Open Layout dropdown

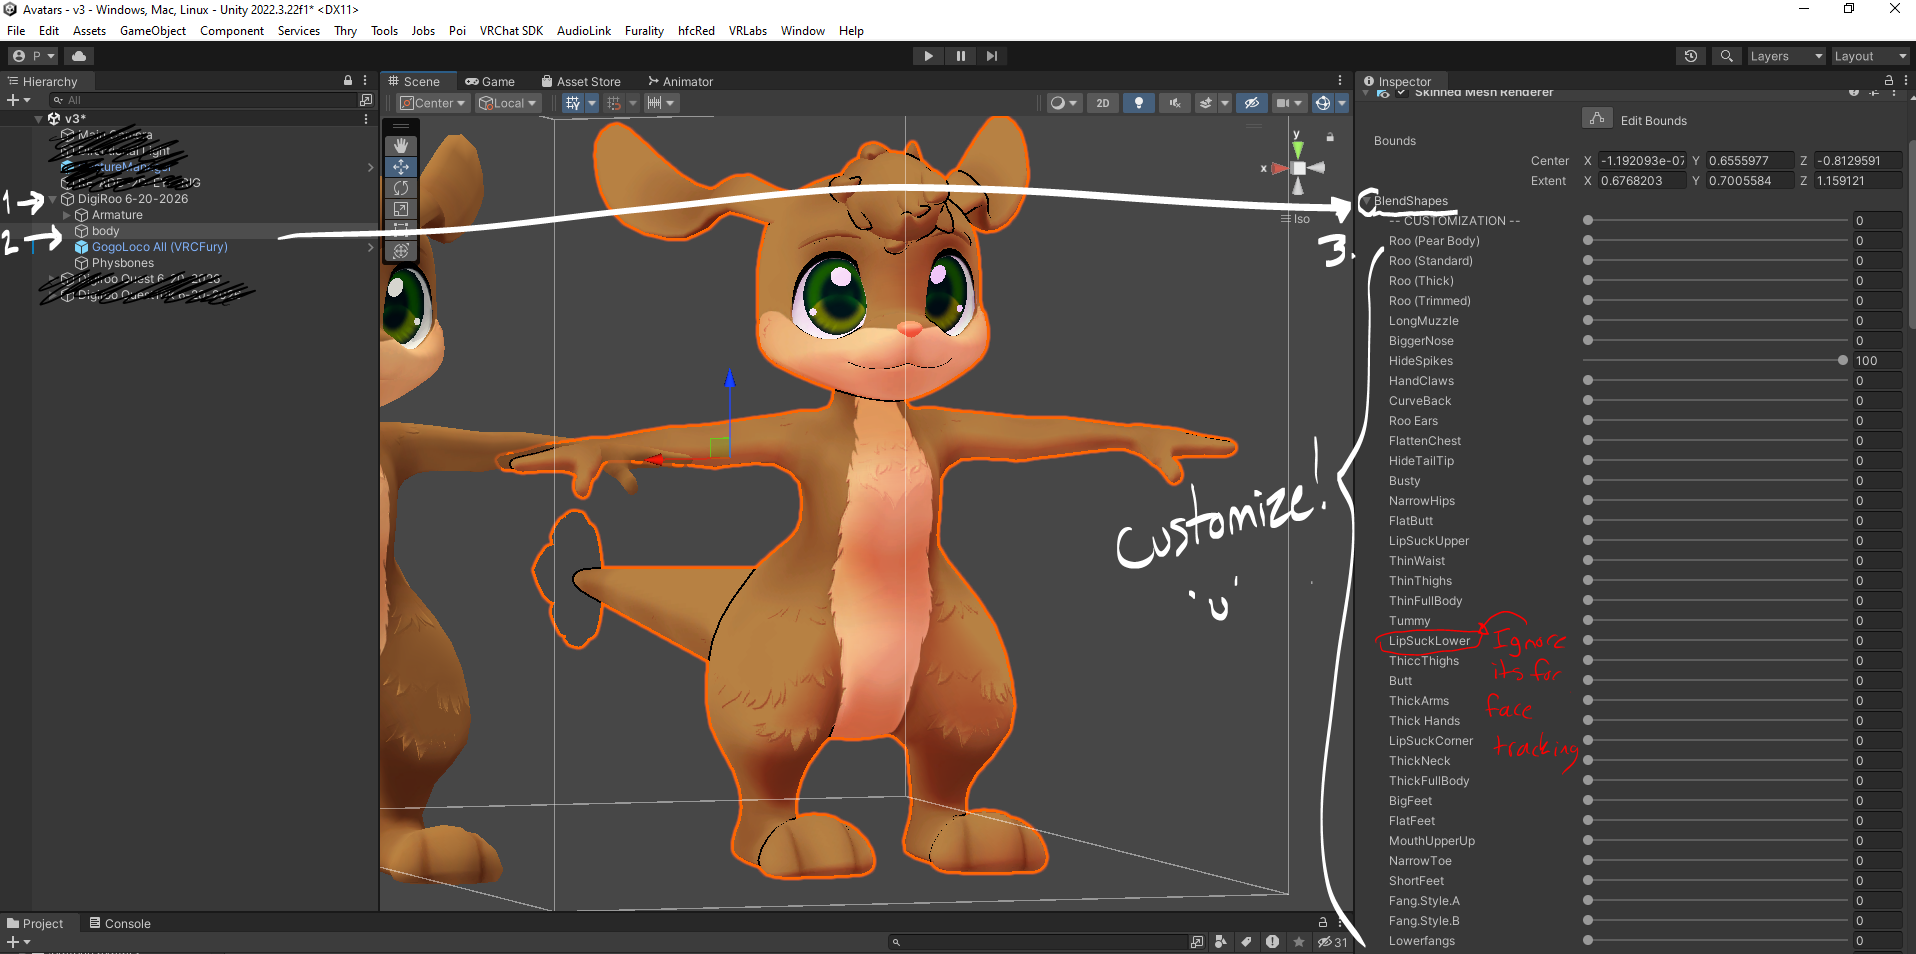point(1871,56)
